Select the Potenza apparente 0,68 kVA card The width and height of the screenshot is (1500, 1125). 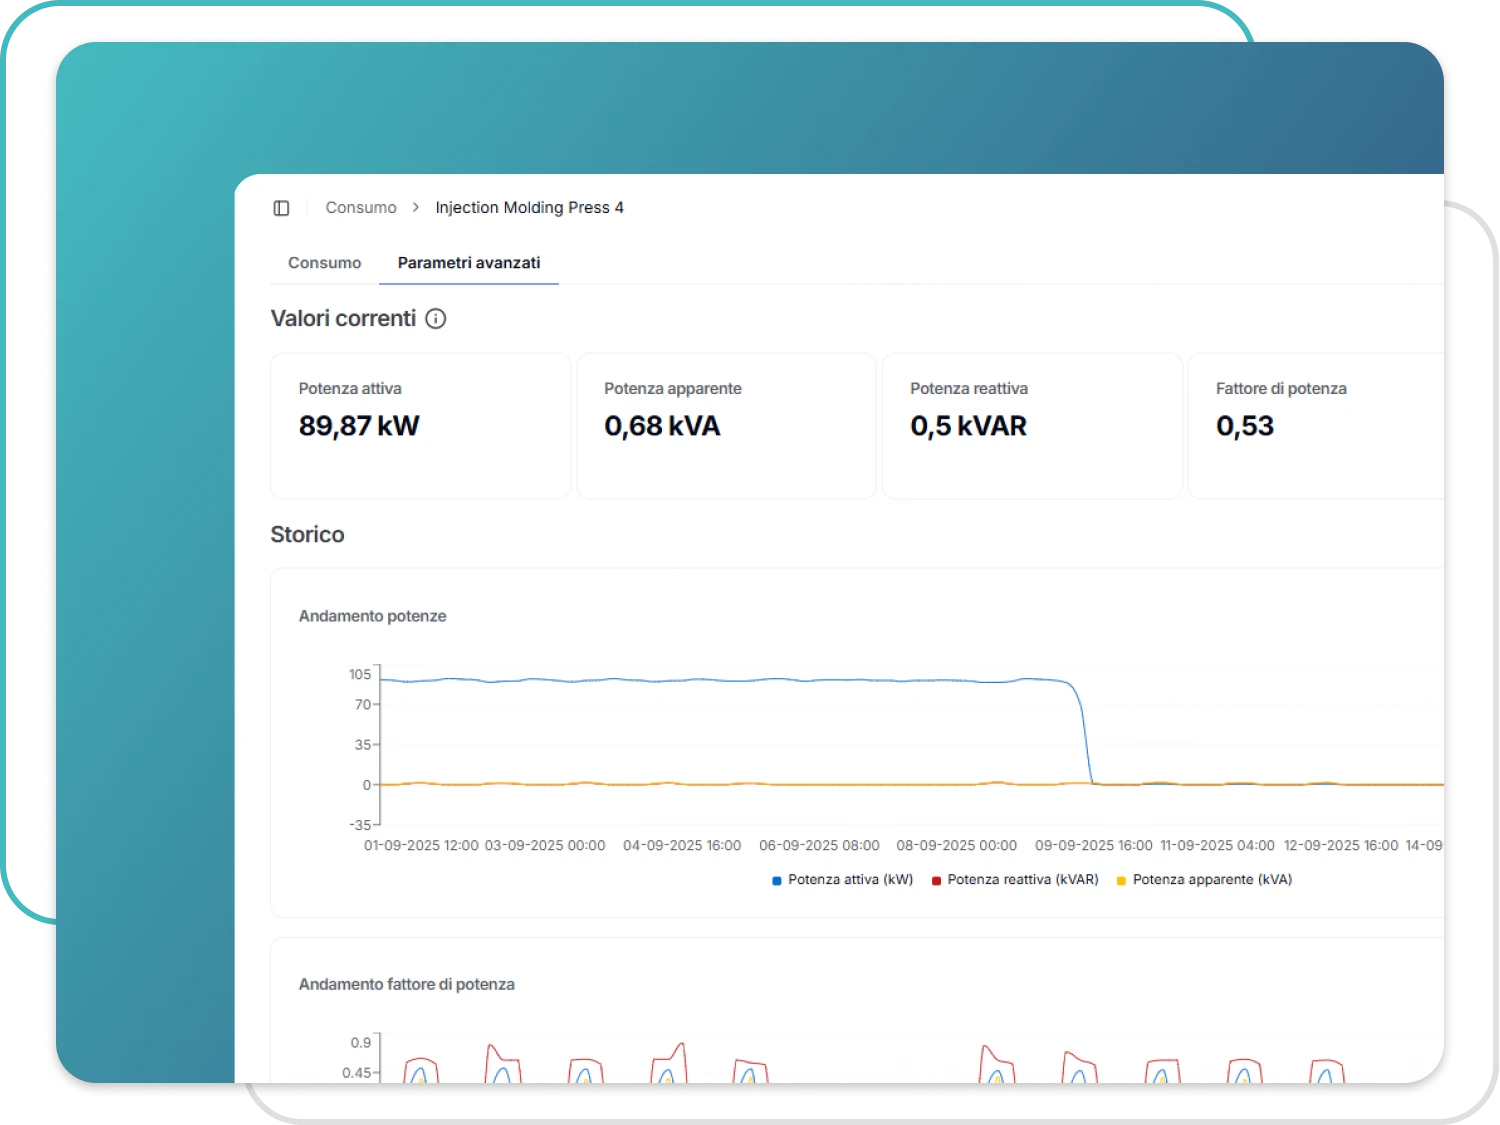tap(726, 425)
